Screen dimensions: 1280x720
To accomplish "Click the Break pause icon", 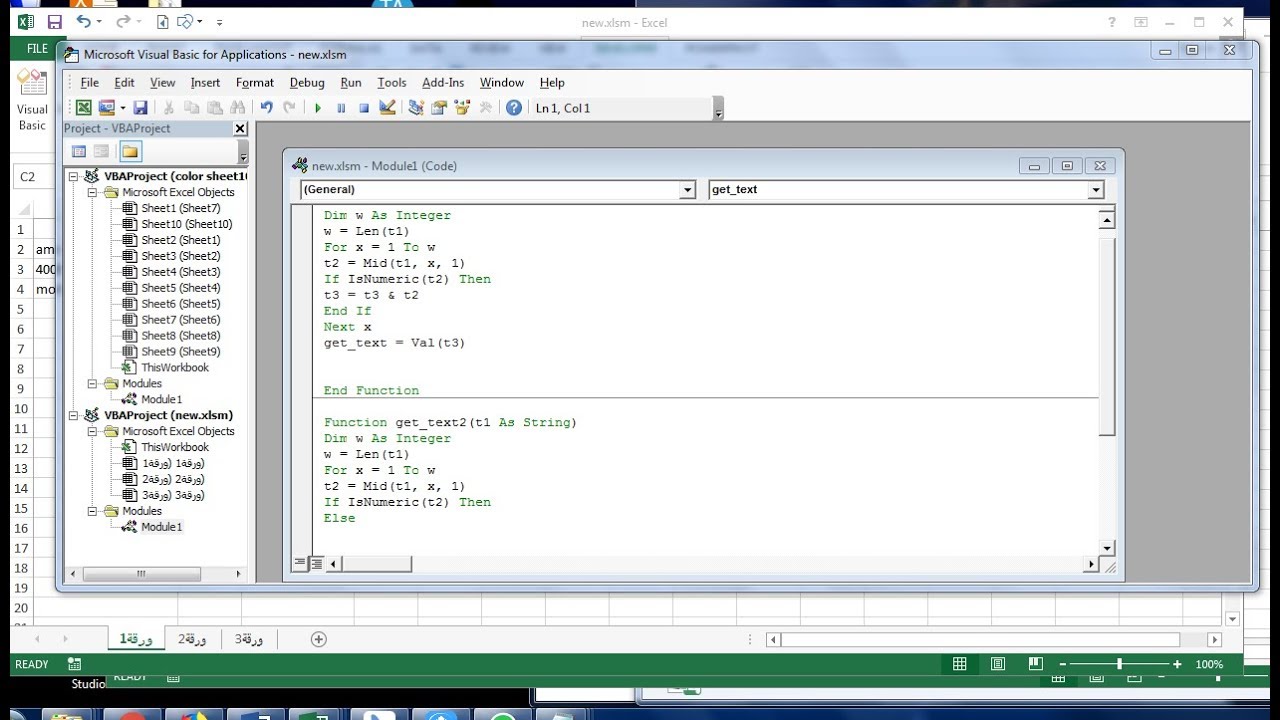I will click(x=341, y=108).
